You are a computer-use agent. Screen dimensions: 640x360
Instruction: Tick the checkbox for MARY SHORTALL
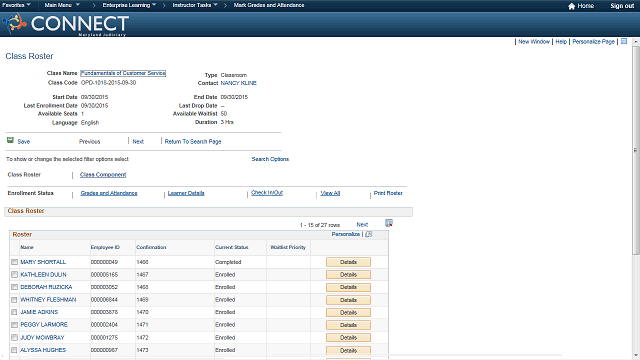tap(14, 262)
